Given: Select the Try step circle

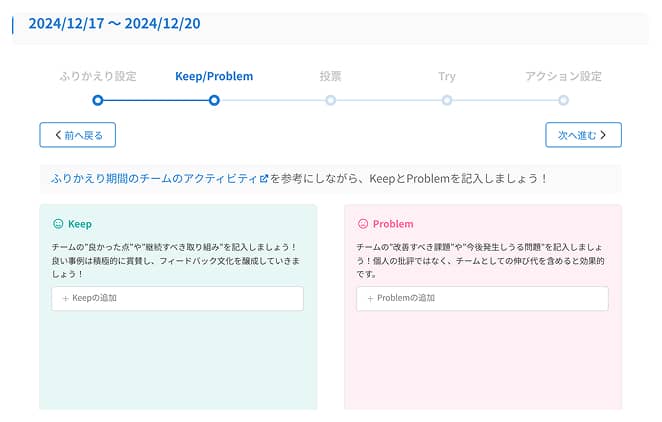Looking at the screenshot, I should point(447,100).
